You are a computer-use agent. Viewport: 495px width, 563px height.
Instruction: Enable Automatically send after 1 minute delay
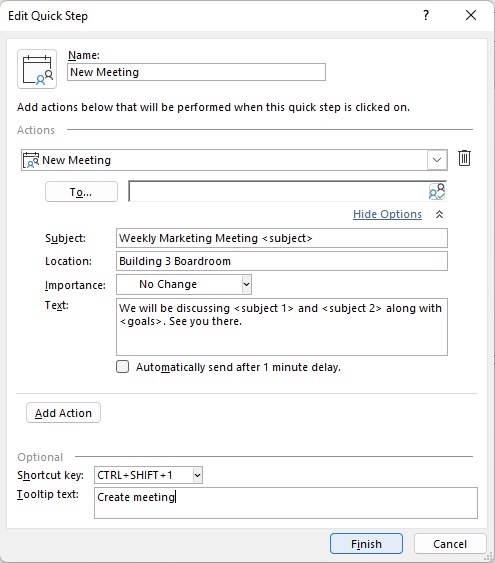[x=122, y=367]
